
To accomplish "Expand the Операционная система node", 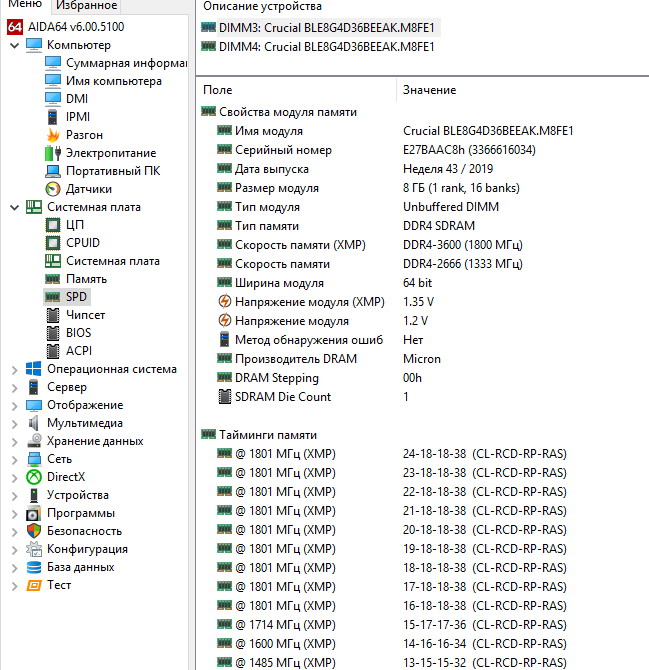I will click(x=15, y=370).
